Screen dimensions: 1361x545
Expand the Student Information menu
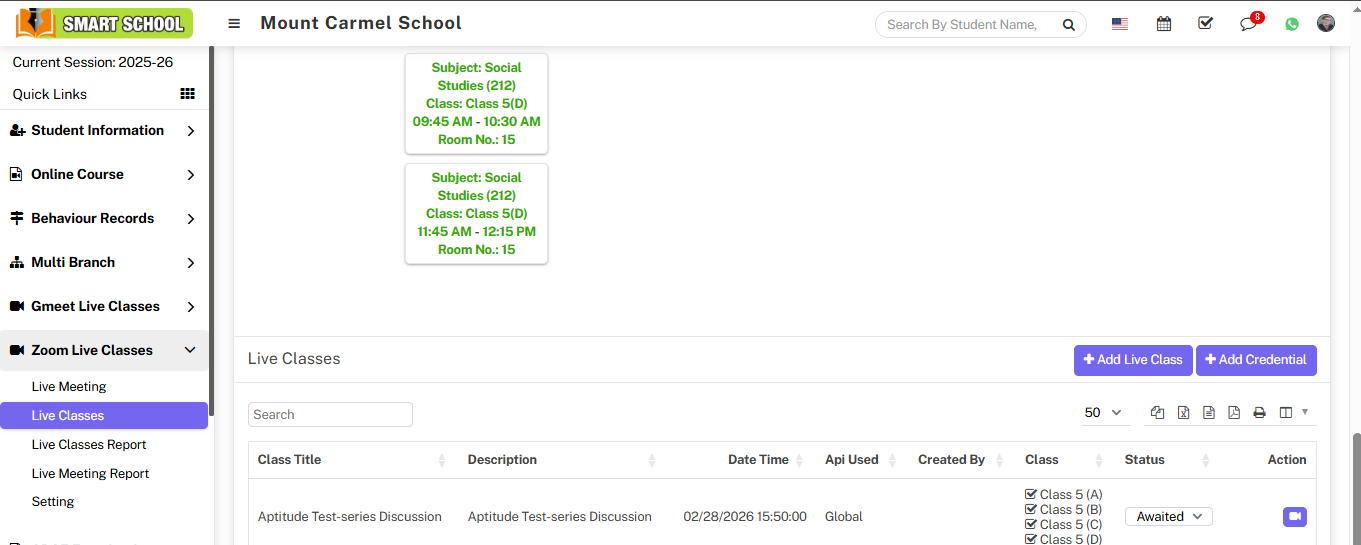click(x=100, y=131)
